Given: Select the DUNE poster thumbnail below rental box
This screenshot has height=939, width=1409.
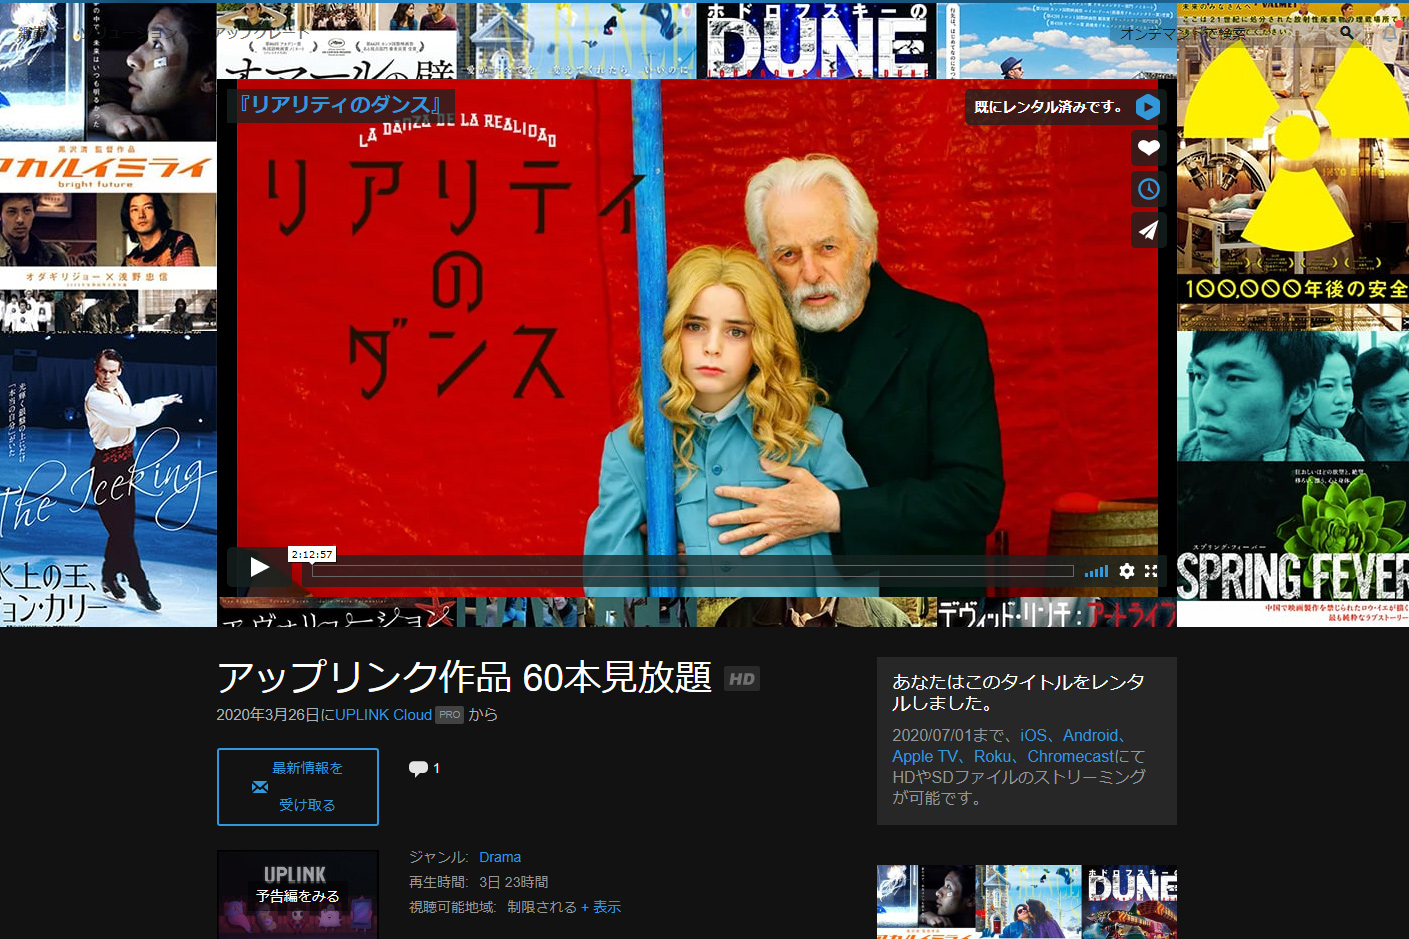Looking at the screenshot, I should (x=1130, y=902).
